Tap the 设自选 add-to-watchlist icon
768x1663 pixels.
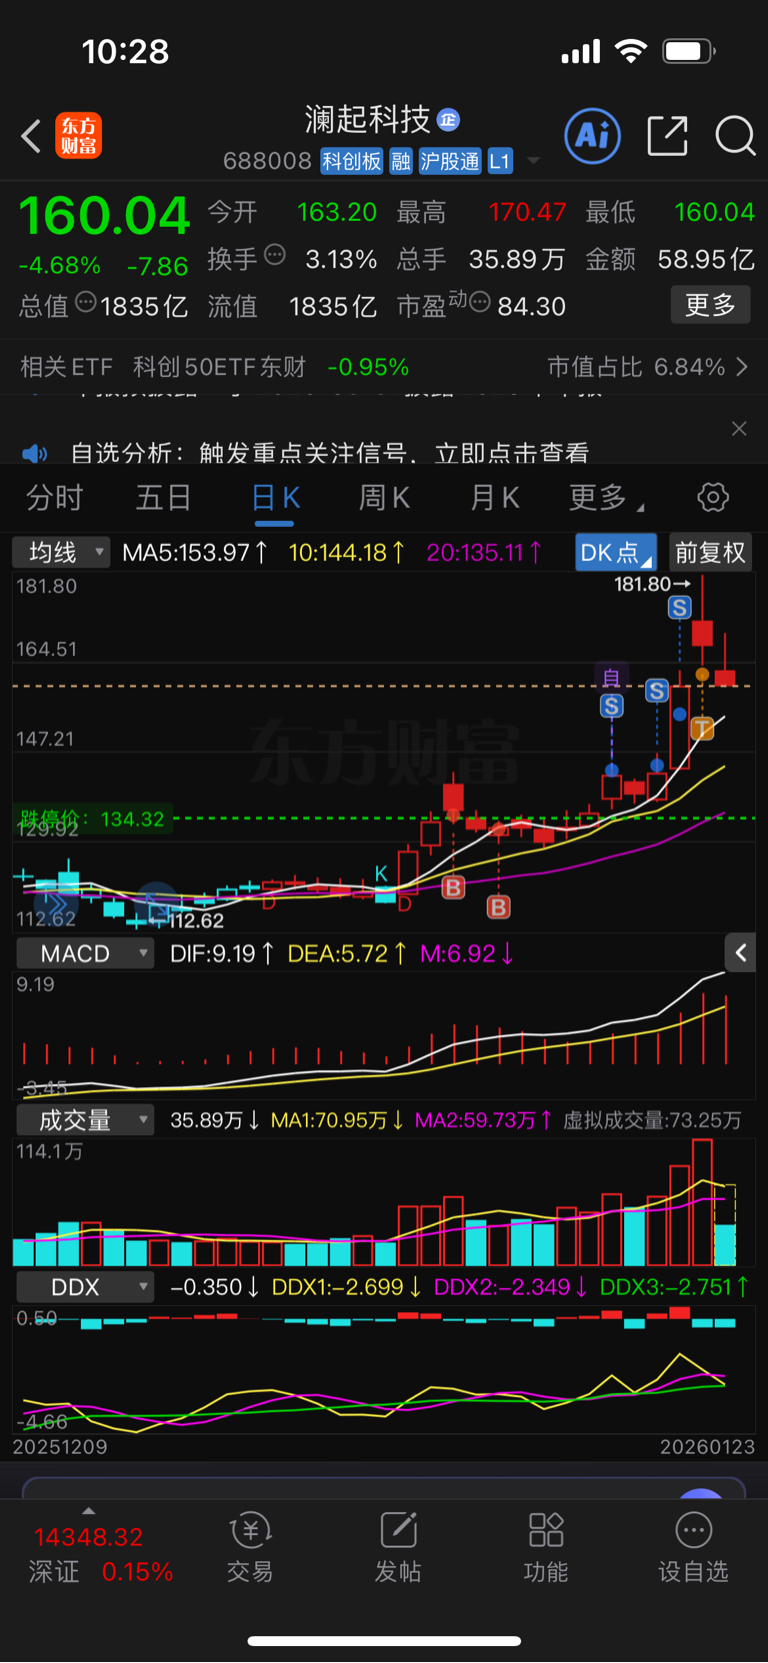(693, 1548)
